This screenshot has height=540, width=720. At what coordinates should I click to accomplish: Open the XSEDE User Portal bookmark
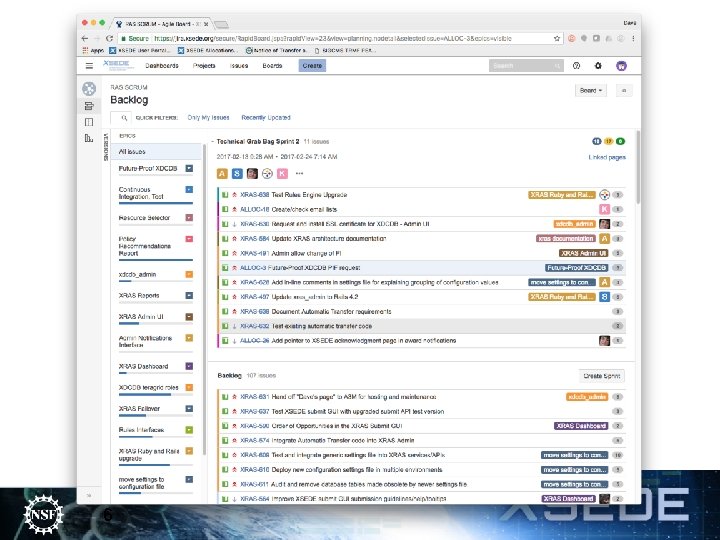pos(140,51)
